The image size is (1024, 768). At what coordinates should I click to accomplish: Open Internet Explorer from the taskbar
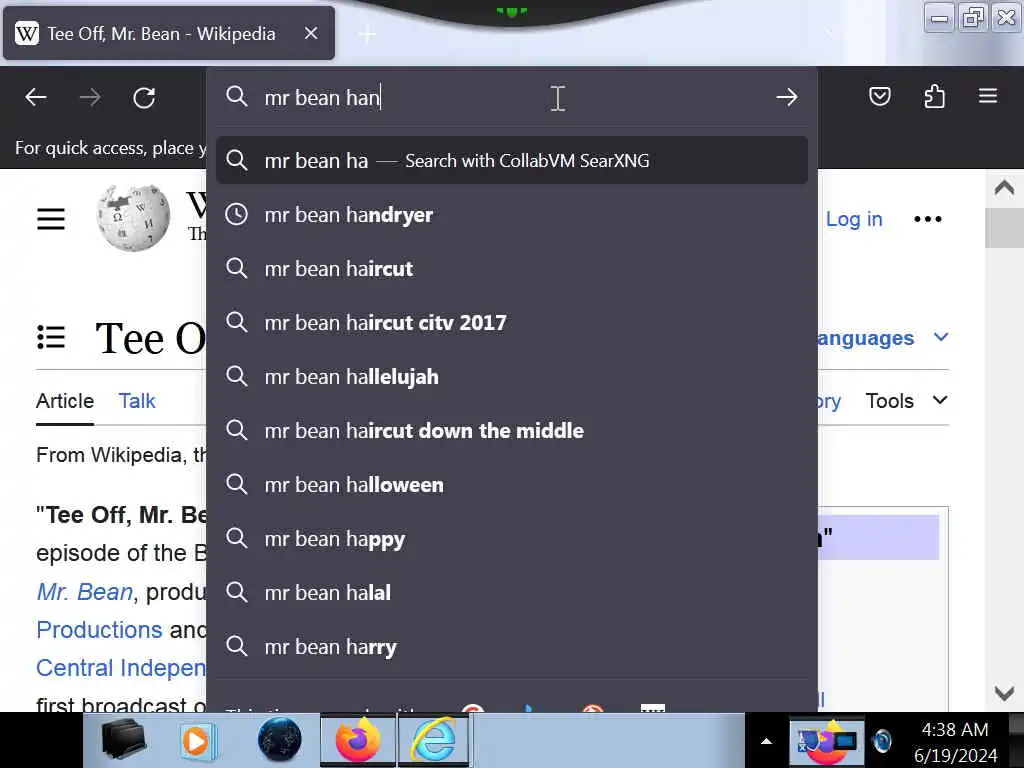tap(434, 740)
